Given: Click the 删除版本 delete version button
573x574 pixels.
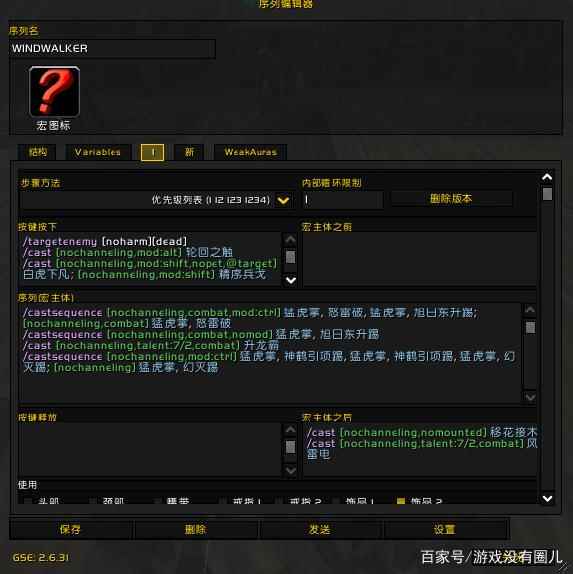Looking at the screenshot, I should click(x=451, y=199).
